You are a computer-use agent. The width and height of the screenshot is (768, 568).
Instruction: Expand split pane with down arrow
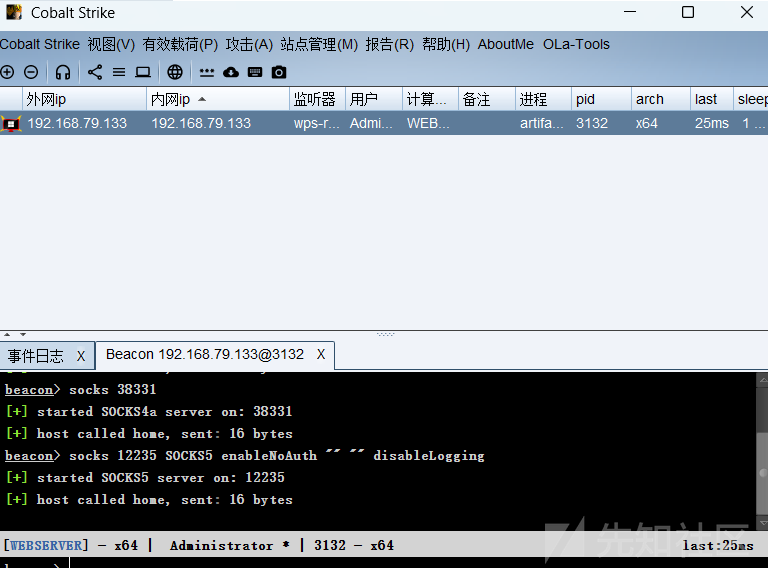coord(23,334)
